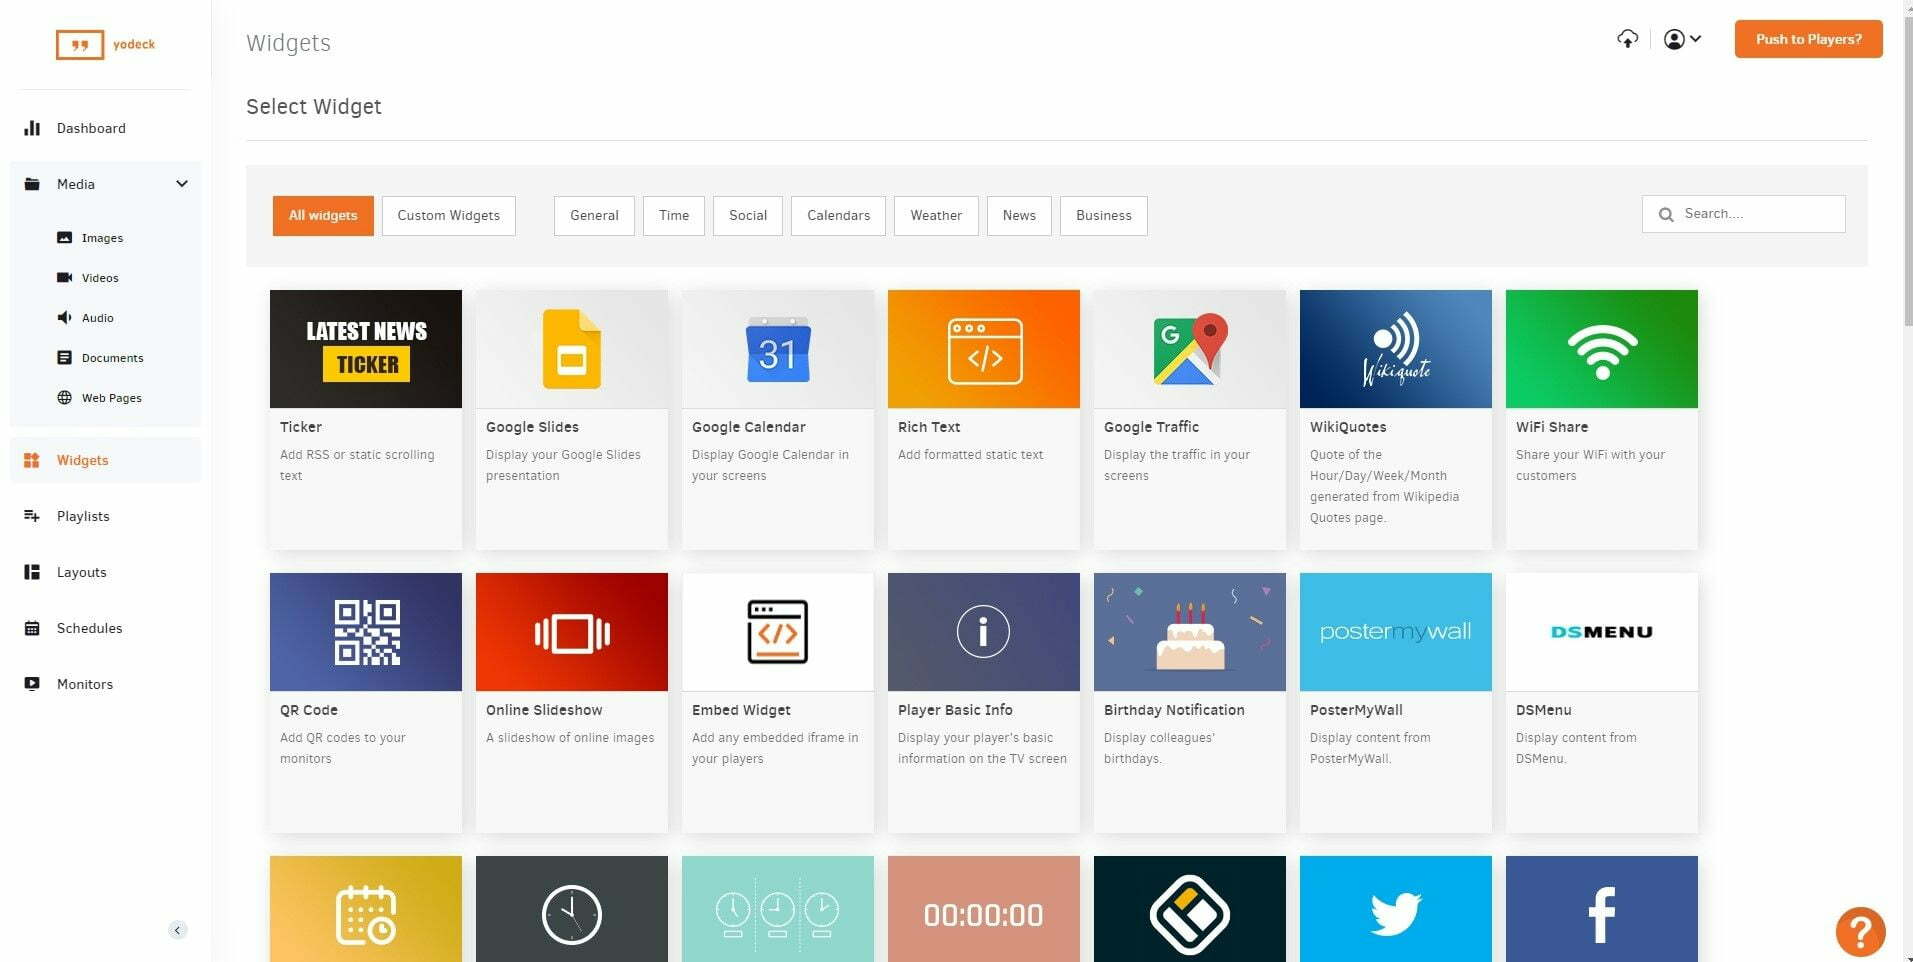Click the widget Search field
The image size is (1913, 962).
coord(1743,214)
